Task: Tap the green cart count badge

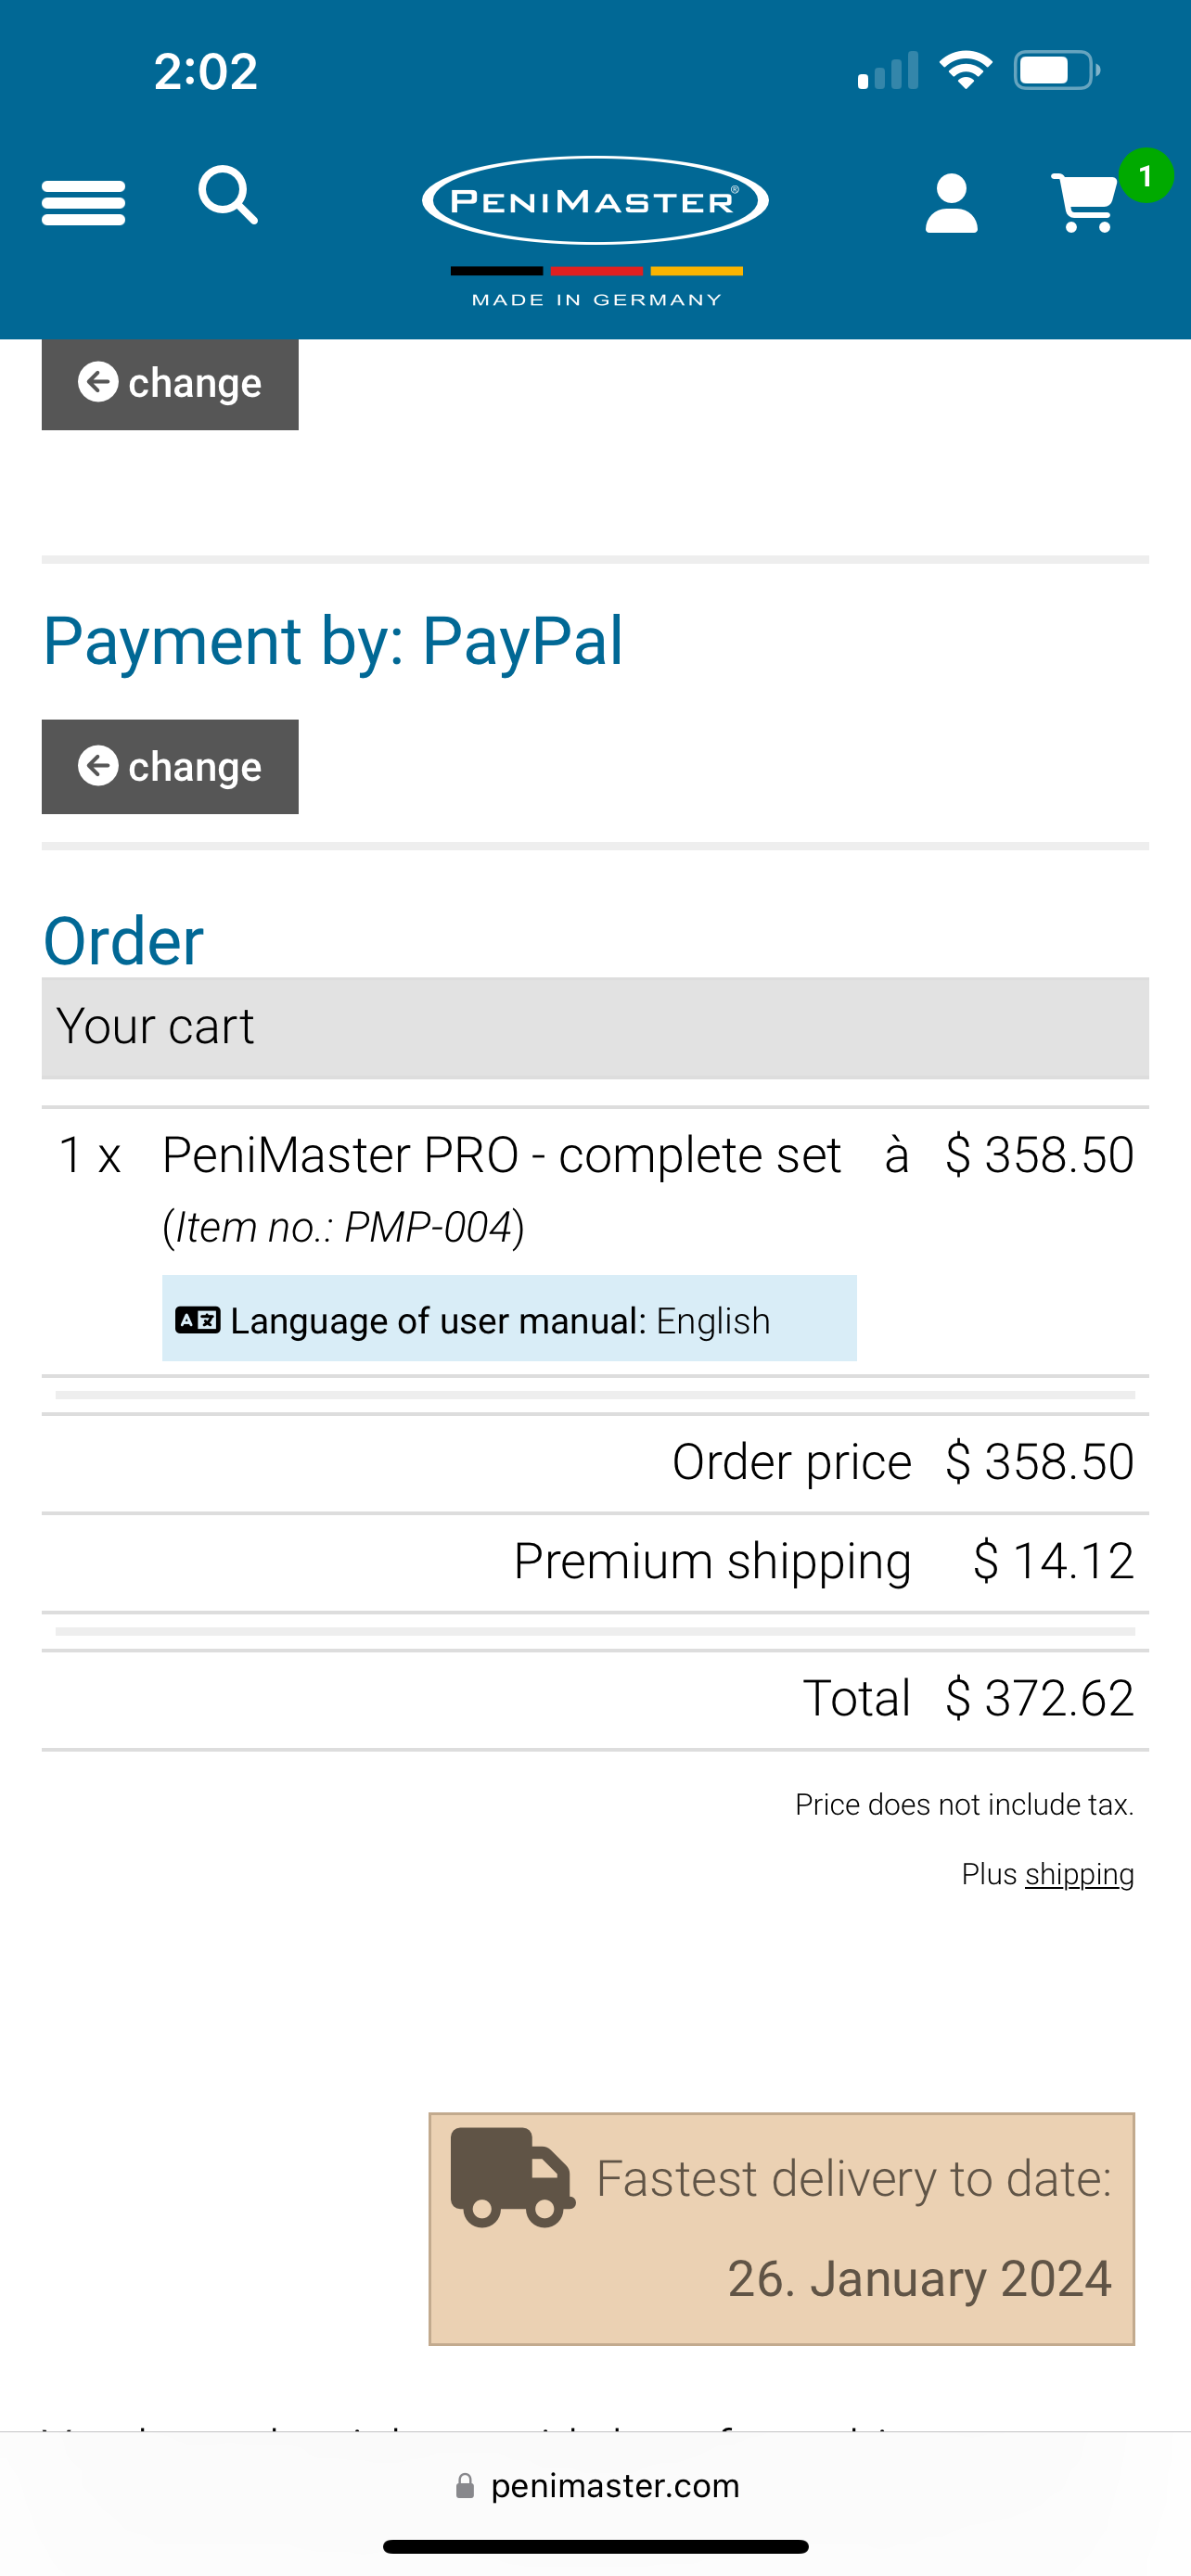Action: 1145,176
